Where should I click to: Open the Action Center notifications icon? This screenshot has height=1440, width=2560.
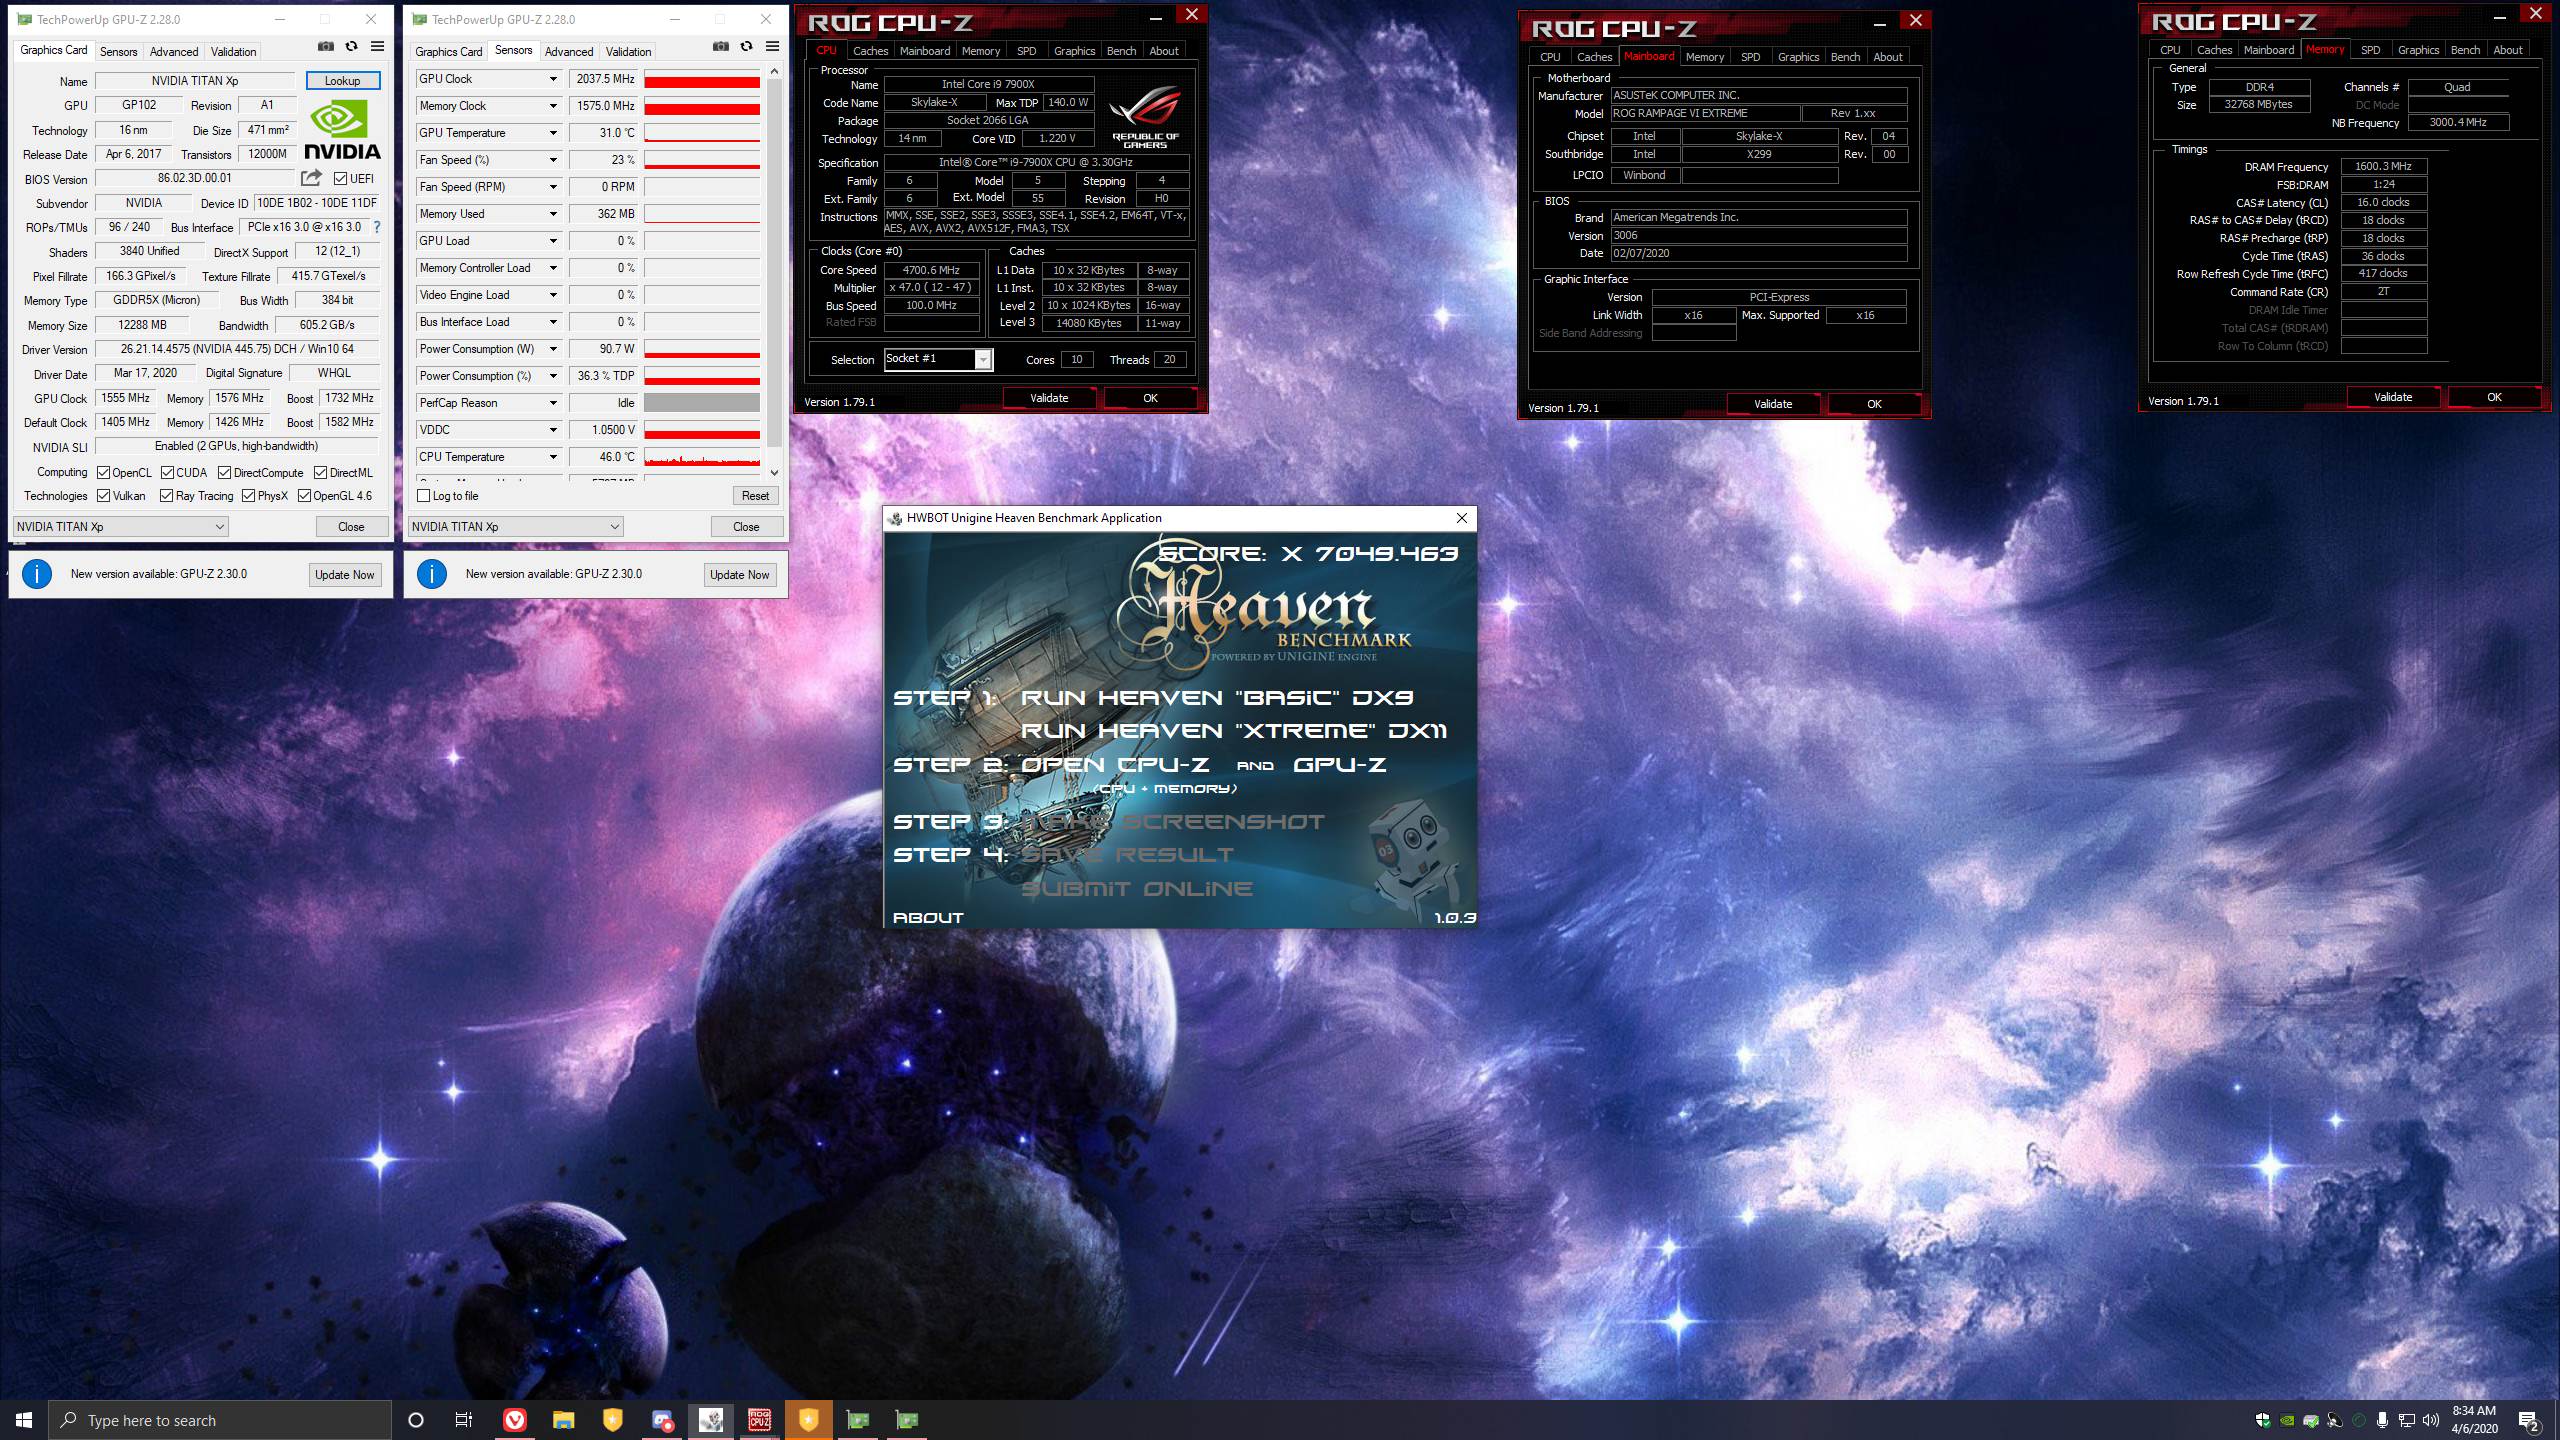click(2529, 1420)
